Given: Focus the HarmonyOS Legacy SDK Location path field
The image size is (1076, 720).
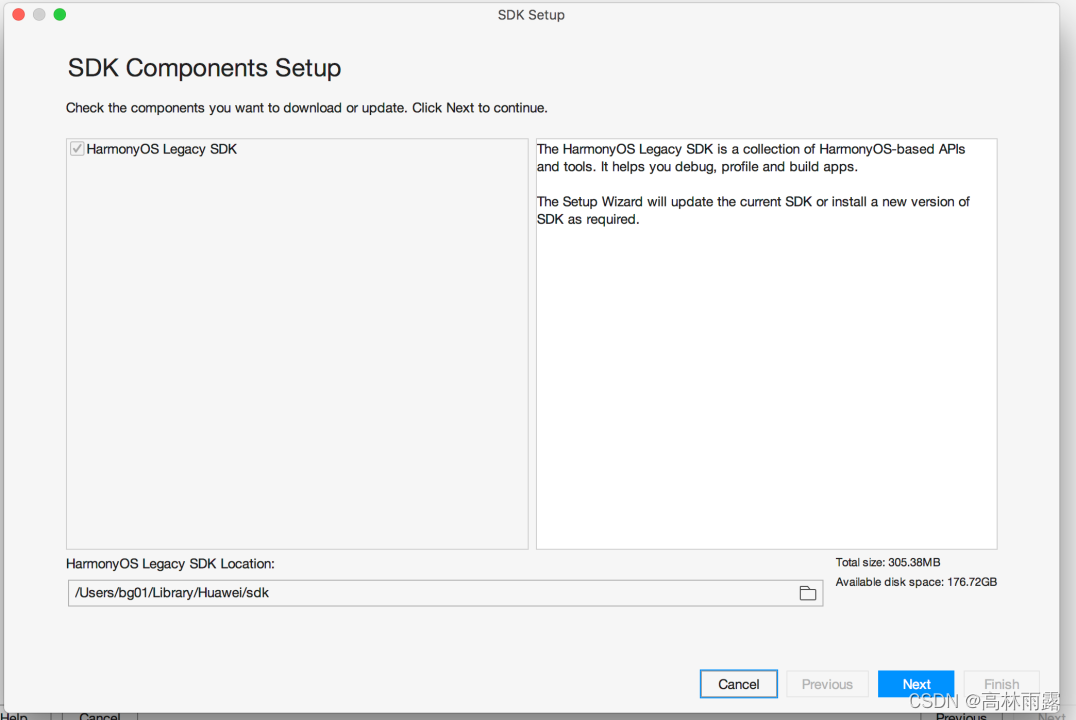Looking at the screenshot, I should 445,593.
